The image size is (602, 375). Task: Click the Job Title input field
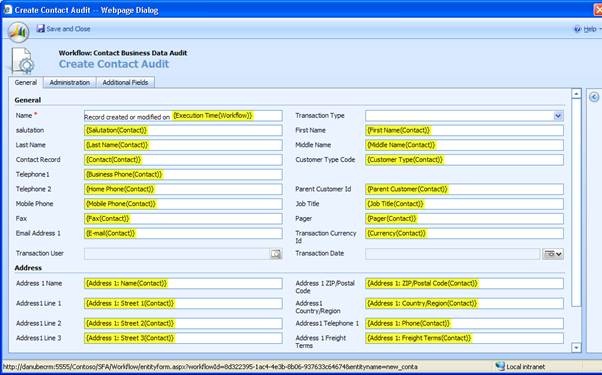[464, 204]
